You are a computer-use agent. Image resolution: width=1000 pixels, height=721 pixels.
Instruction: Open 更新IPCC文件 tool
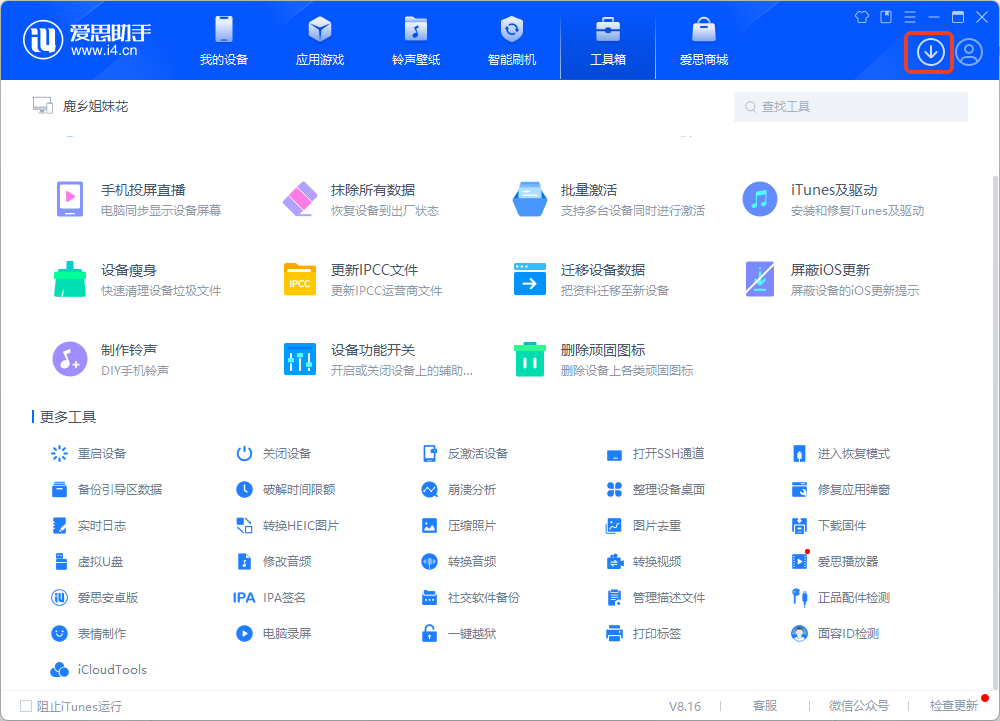click(362, 279)
